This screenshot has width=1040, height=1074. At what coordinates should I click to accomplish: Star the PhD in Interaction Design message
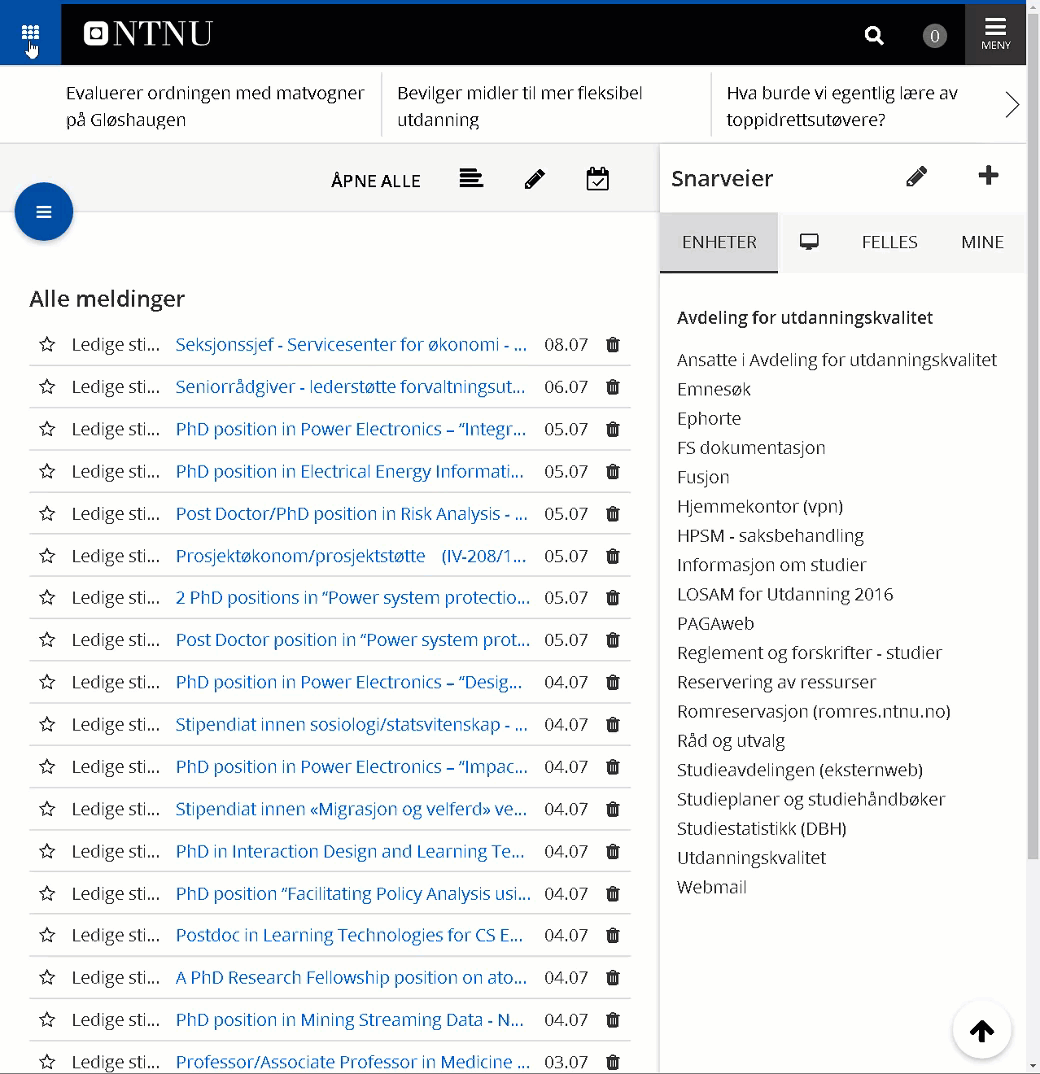(47, 851)
